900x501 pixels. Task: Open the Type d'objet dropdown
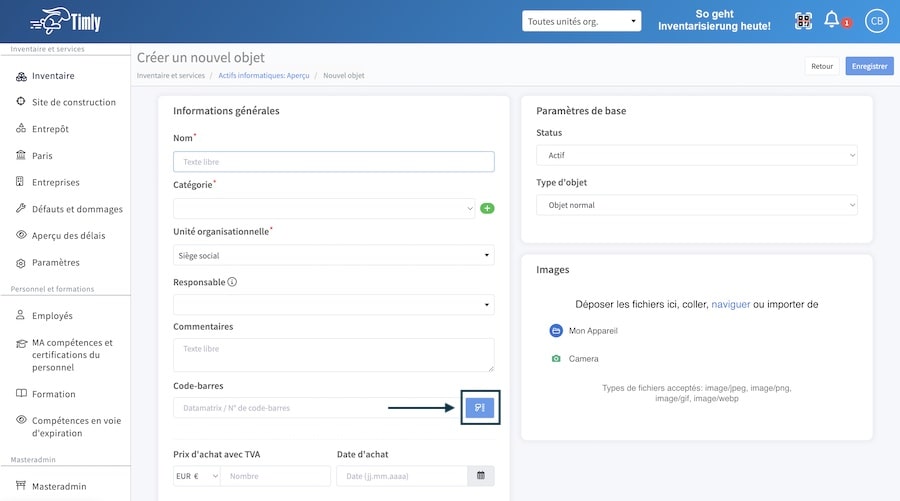697,205
